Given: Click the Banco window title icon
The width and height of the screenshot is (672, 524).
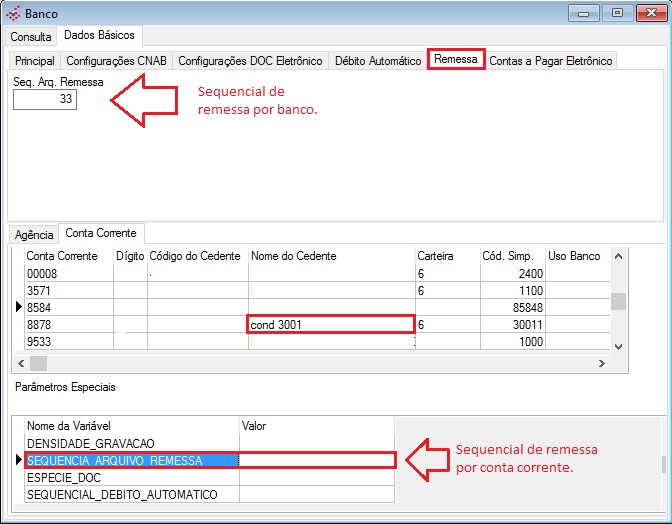Looking at the screenshot, I should click(13, 14).
